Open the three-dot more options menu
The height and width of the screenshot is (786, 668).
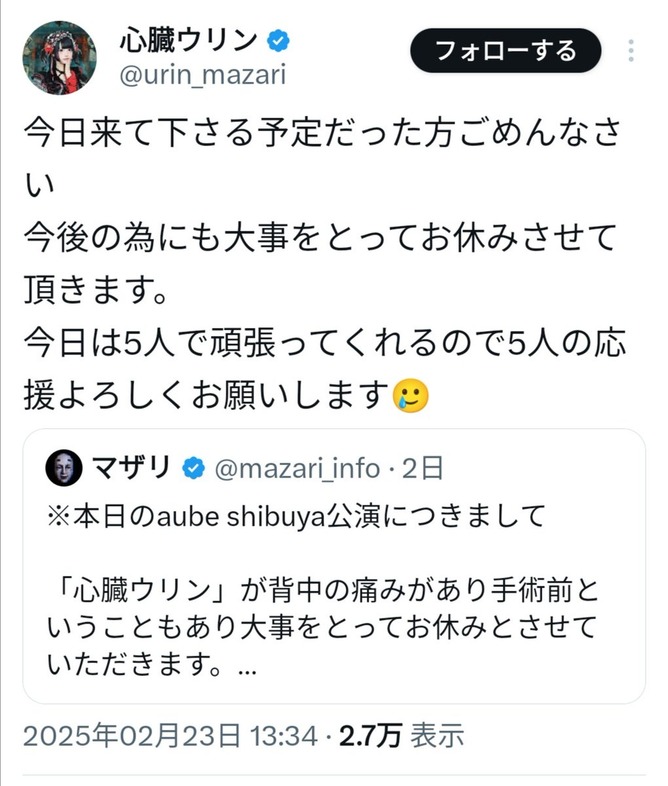632,51
